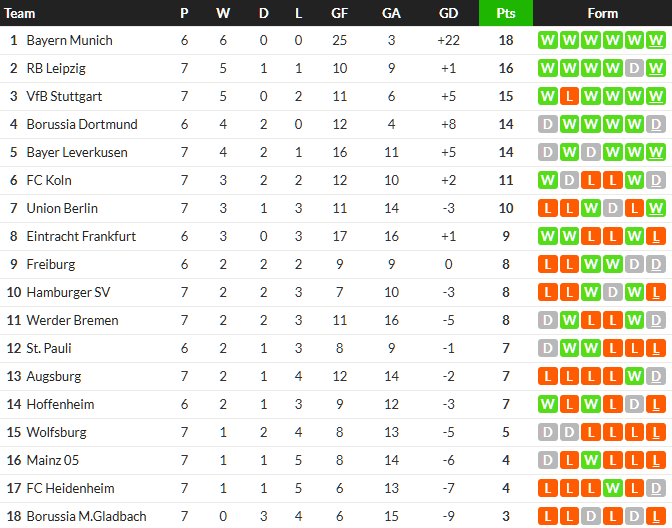Click the Team column header

pyautogui.click(x=20, y=13)
